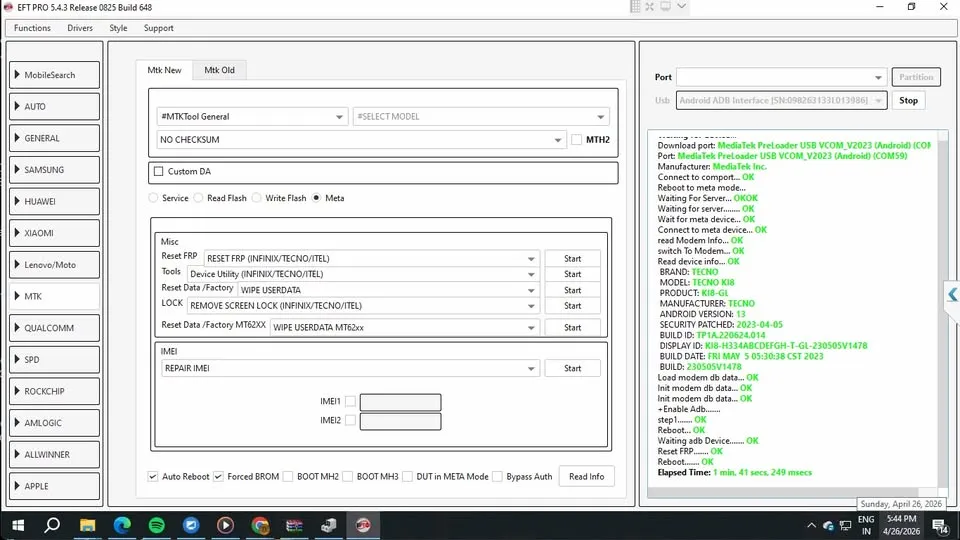Launch Microsoft Edge from the taskbar
Image resolution: width=960 pixels, height=540 pixels.
(x=122, y=524)
